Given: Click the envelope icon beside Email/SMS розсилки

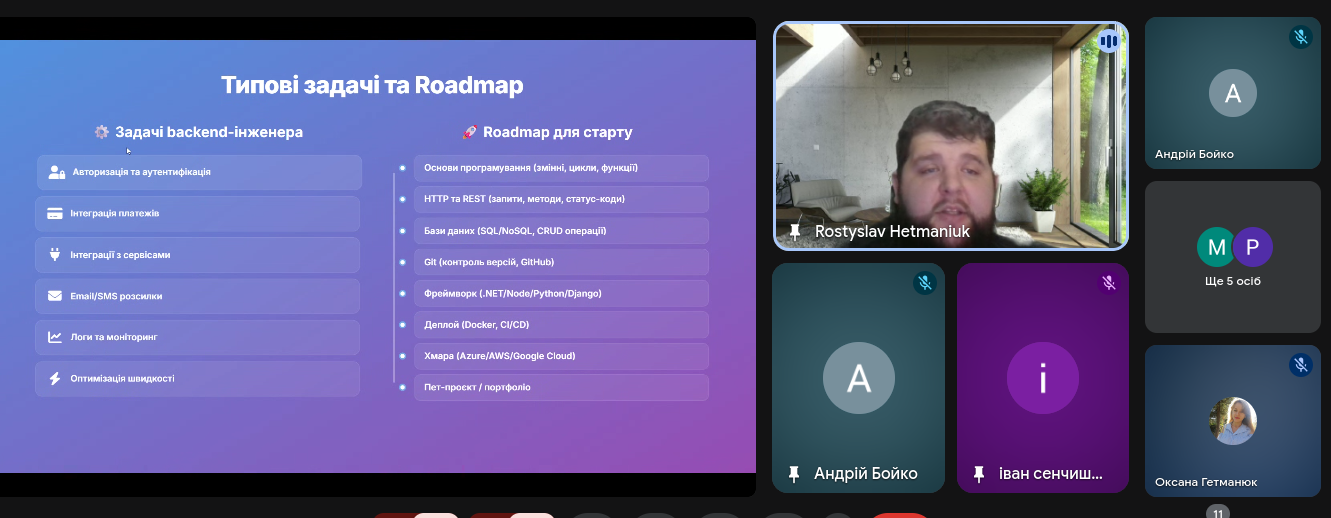Looking at the screenshot, I should tap(55, 296).
